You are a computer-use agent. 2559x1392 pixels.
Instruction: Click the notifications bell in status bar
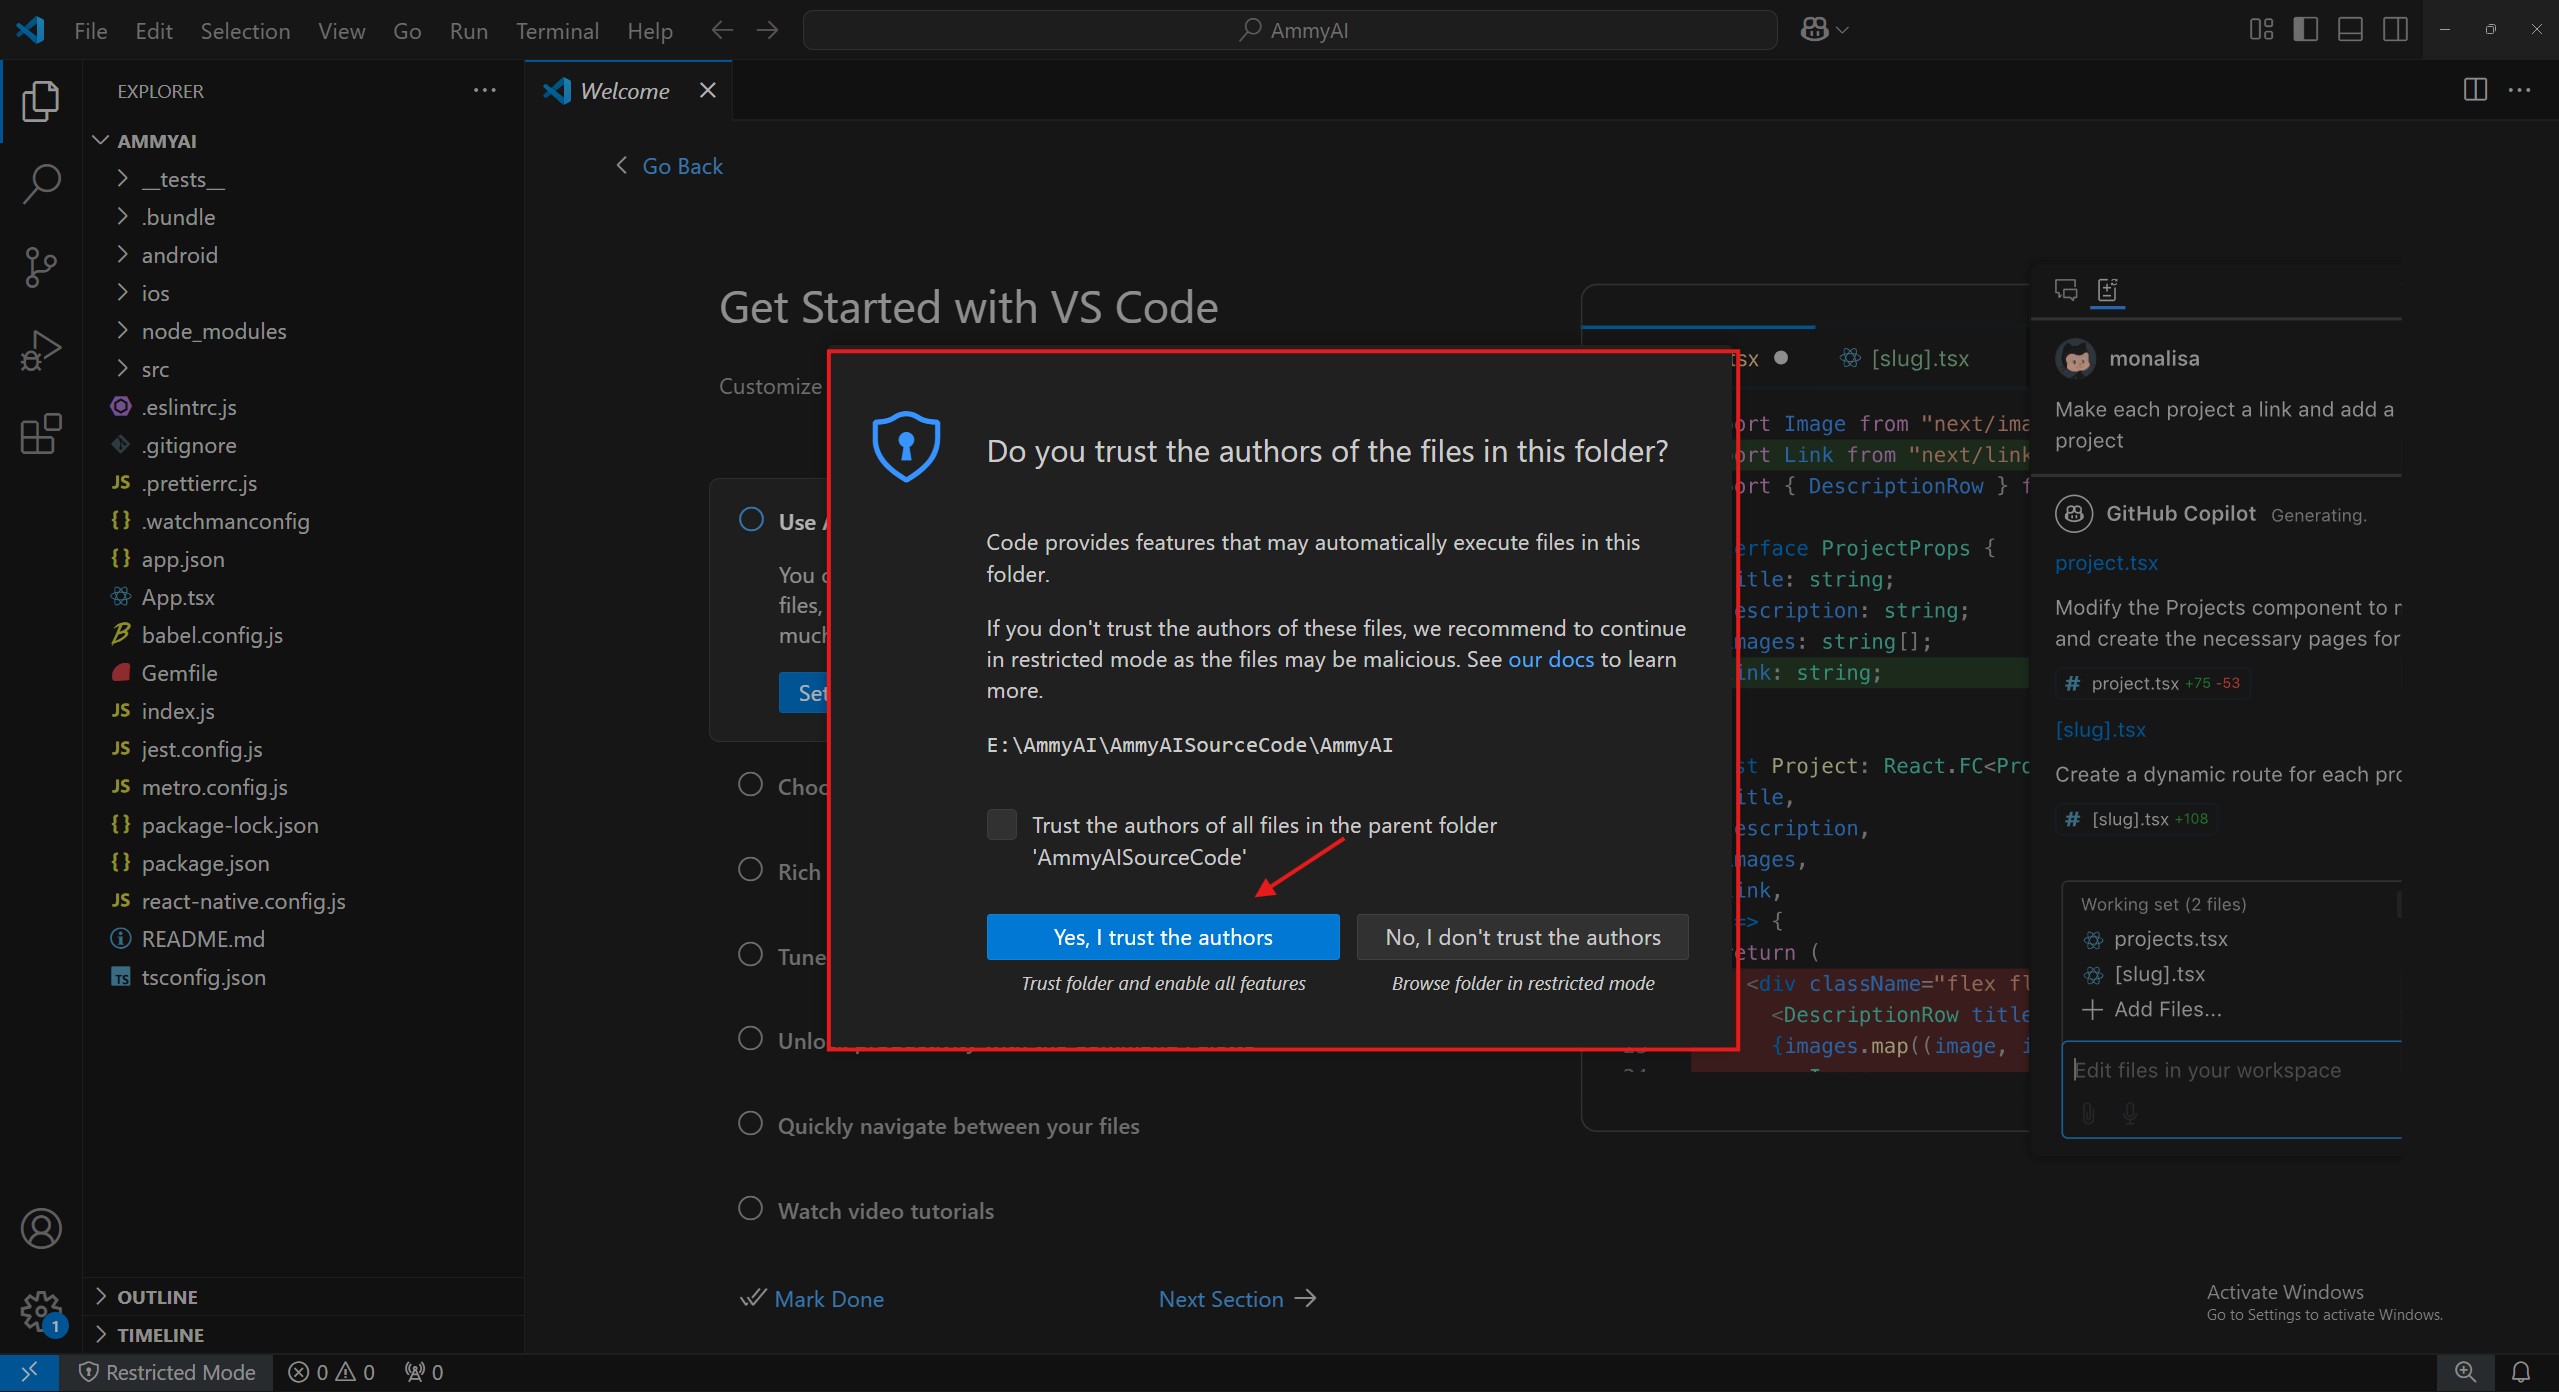[2521, 1372]
